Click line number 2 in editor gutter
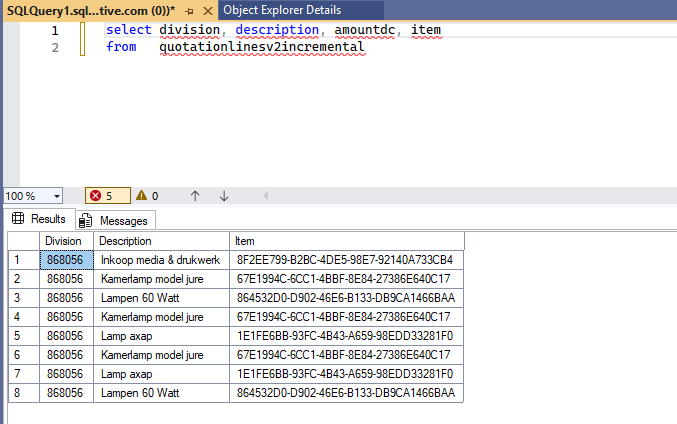The height and width of the screenshot is (424, 677). tap(55, 47)
